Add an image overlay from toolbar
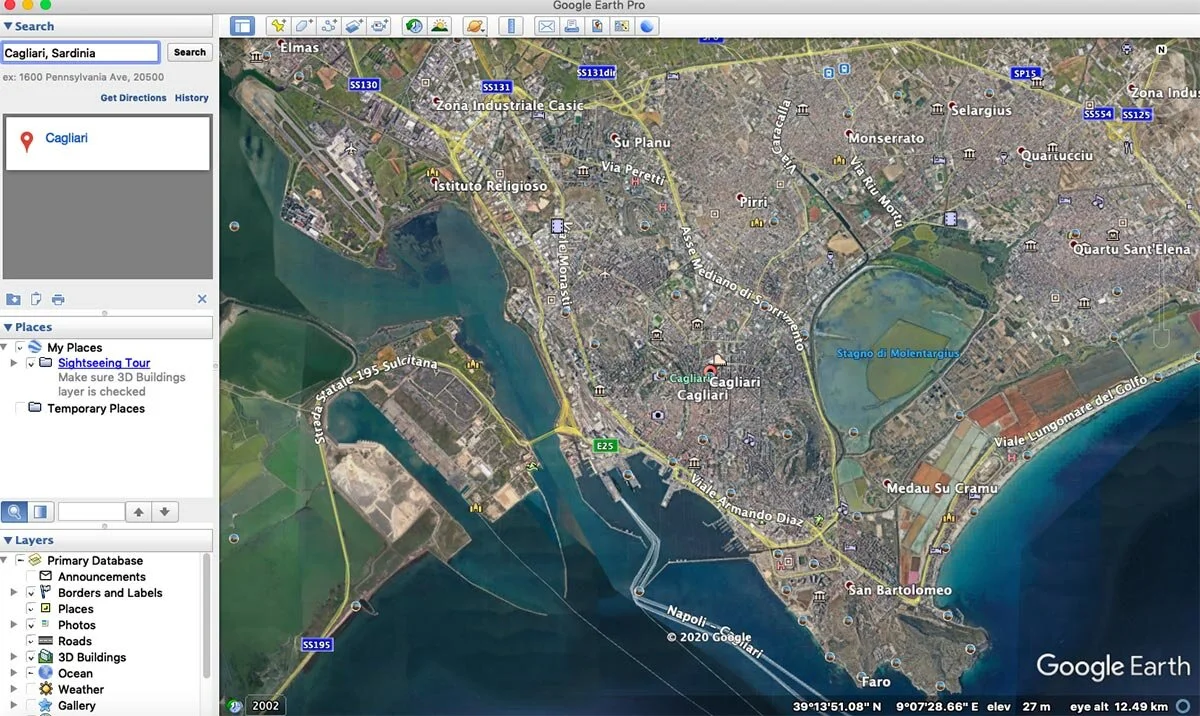This screenshot has height=716, width=1200. 354,26
